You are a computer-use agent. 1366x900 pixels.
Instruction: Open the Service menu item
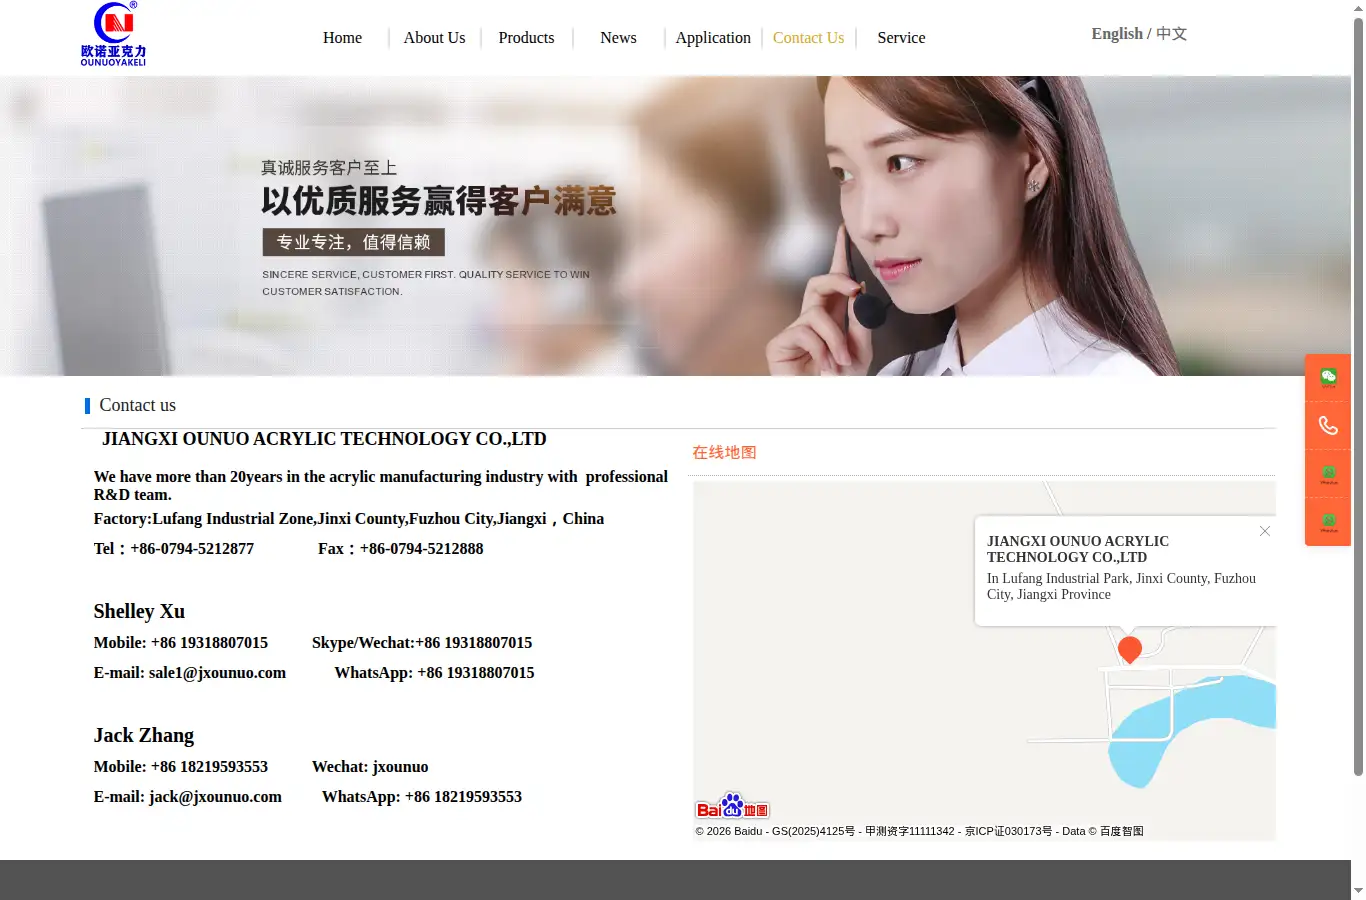pyautogui.click(x=901, y=38)
